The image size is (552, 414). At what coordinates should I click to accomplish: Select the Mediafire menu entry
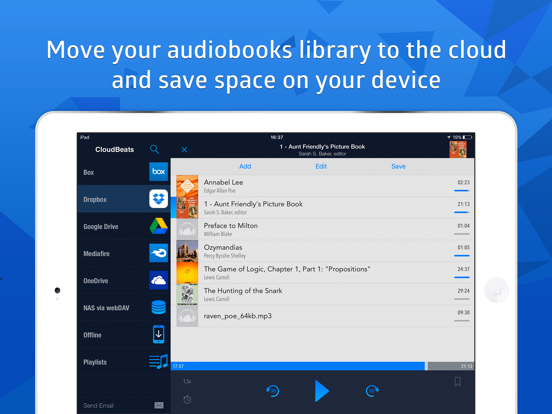(124, 253)
